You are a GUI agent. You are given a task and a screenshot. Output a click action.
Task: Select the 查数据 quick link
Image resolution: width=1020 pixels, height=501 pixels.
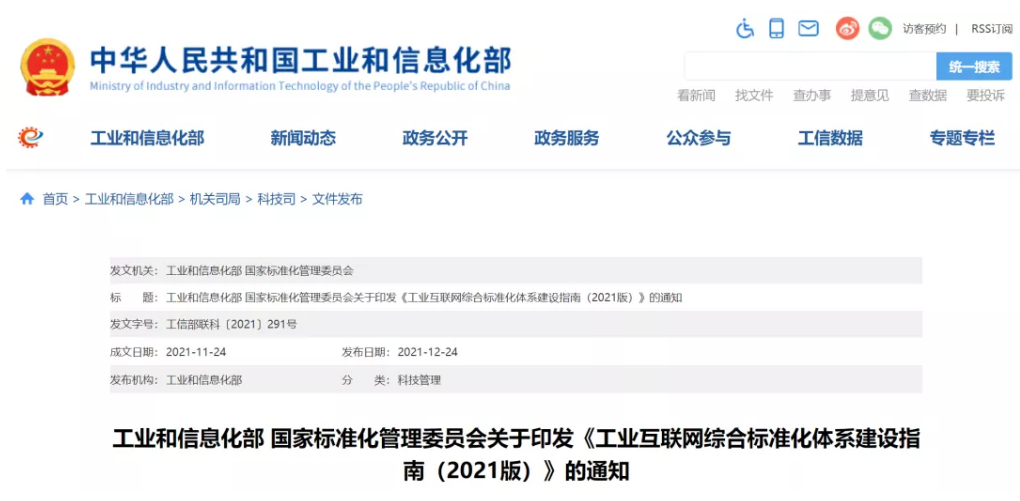coord(927,95)
